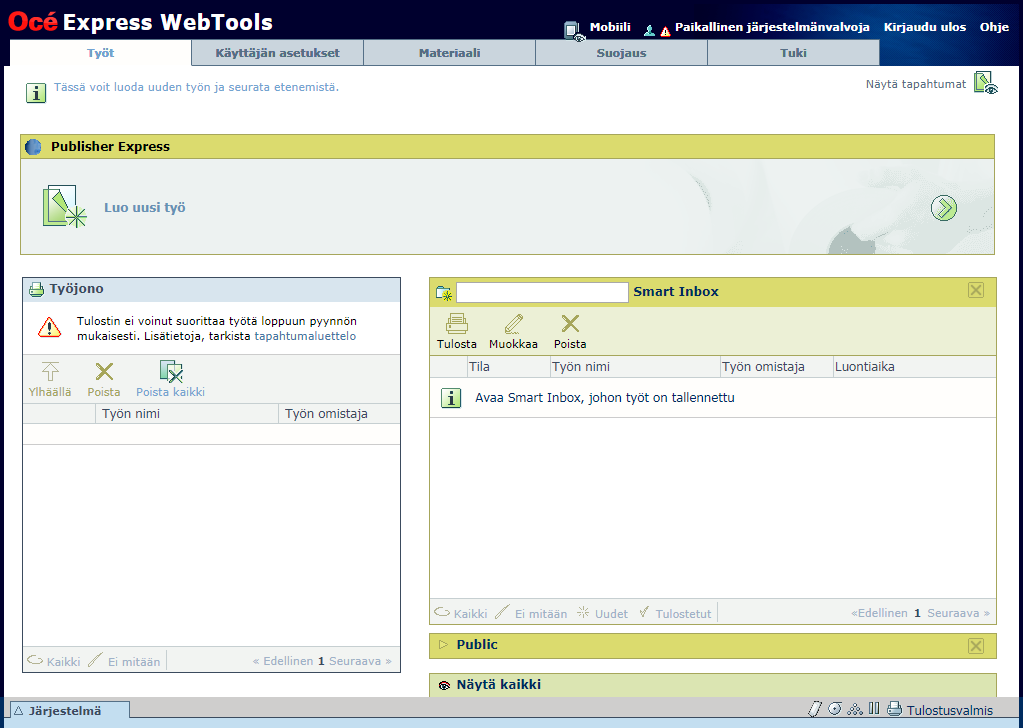This screenshot has width=1023, height=728.
Task: Click the Työn nimi column header in Työjono
Action: (187, 414)
